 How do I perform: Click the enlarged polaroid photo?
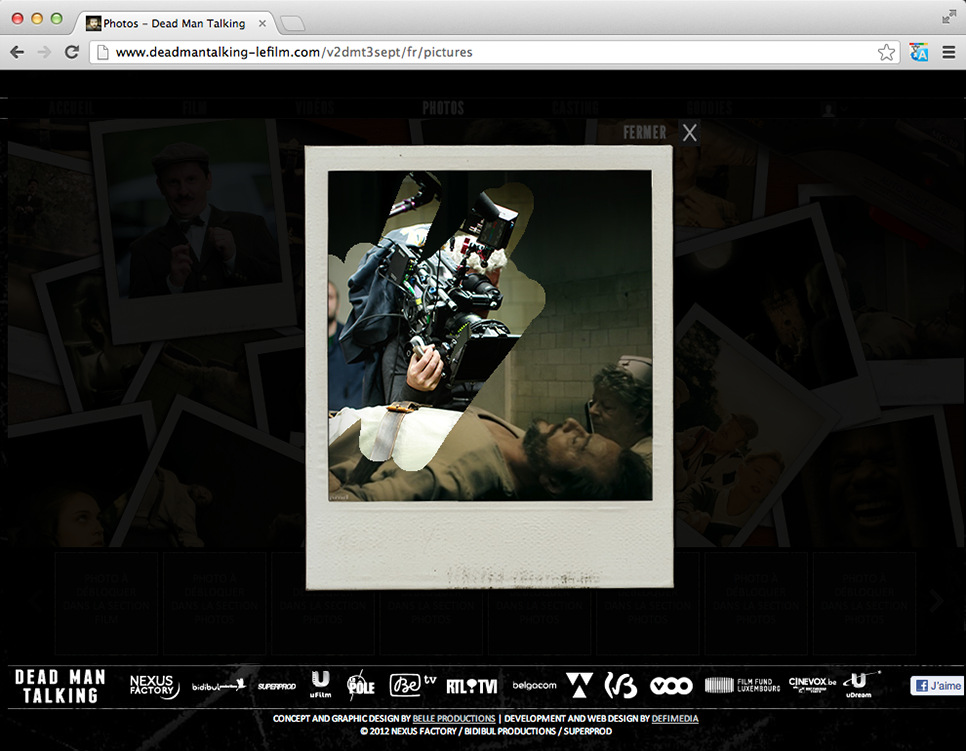pos(490,335)
